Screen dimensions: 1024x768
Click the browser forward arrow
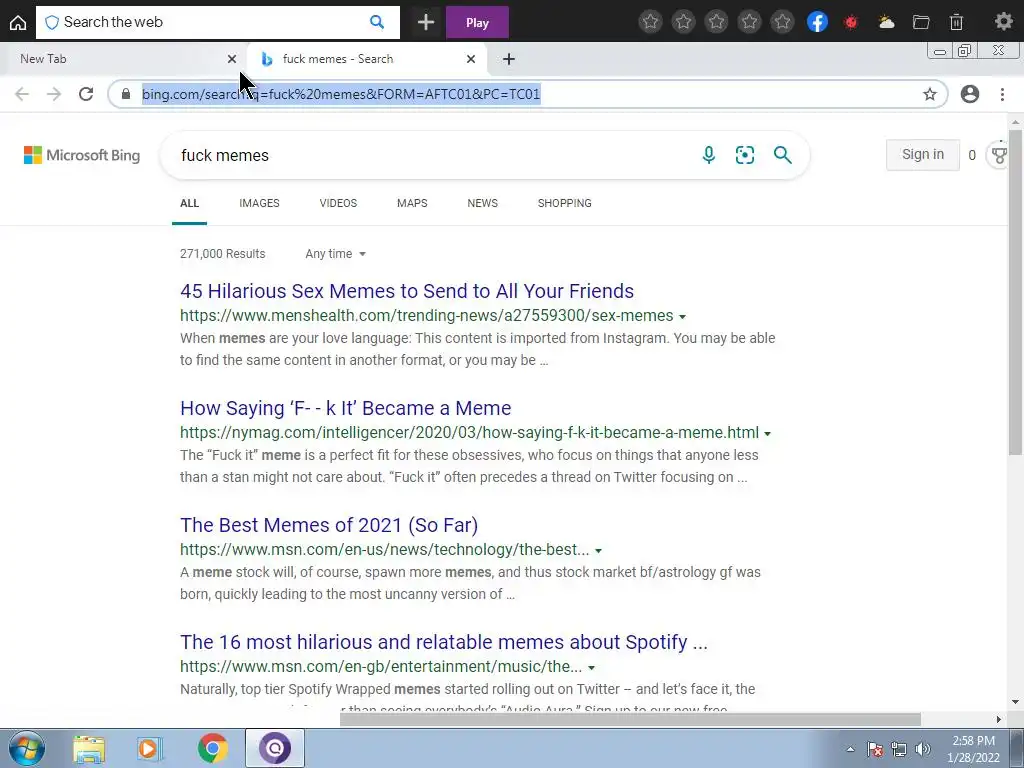point(54,94)
